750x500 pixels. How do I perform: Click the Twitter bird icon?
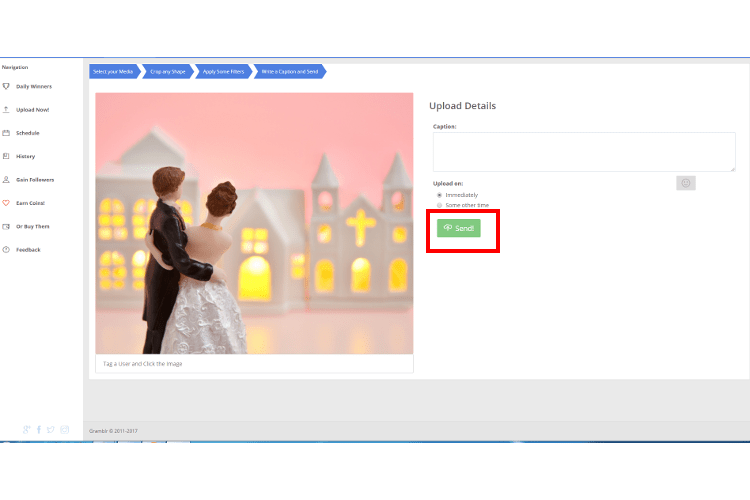51,430
